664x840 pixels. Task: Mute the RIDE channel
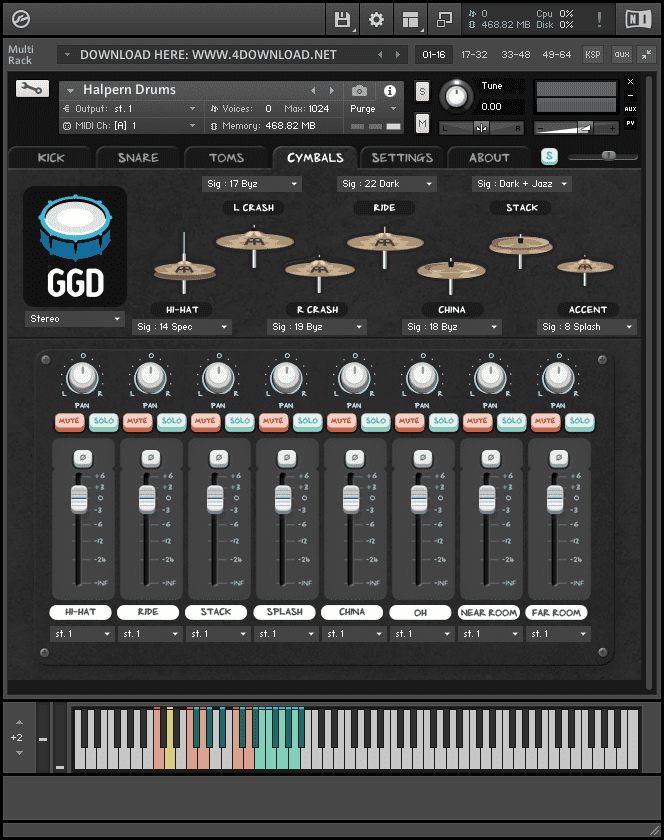pyautogui.click(x=137, y=421)
